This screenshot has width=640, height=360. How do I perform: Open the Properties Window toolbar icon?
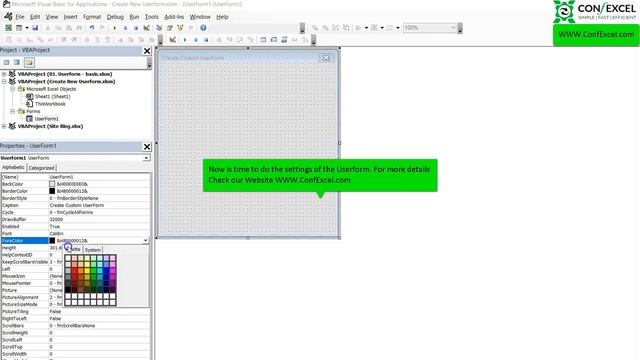169,28
